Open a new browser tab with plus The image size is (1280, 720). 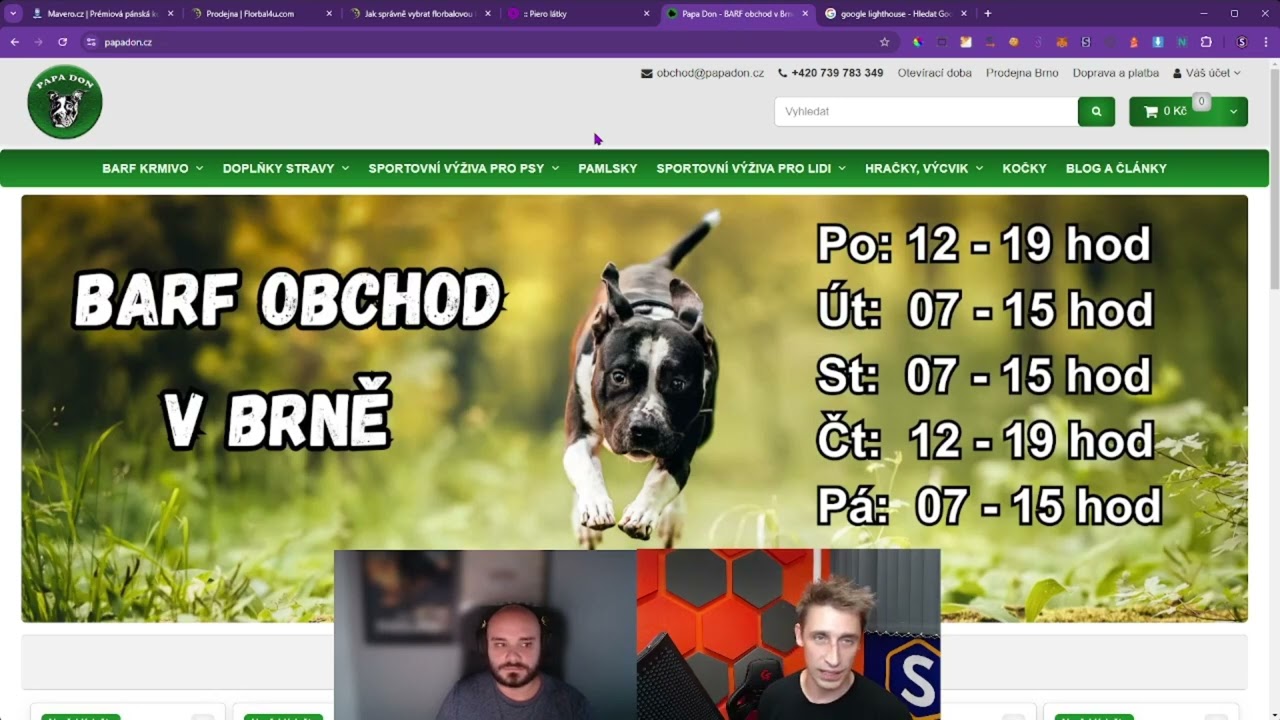pos(988,14)
